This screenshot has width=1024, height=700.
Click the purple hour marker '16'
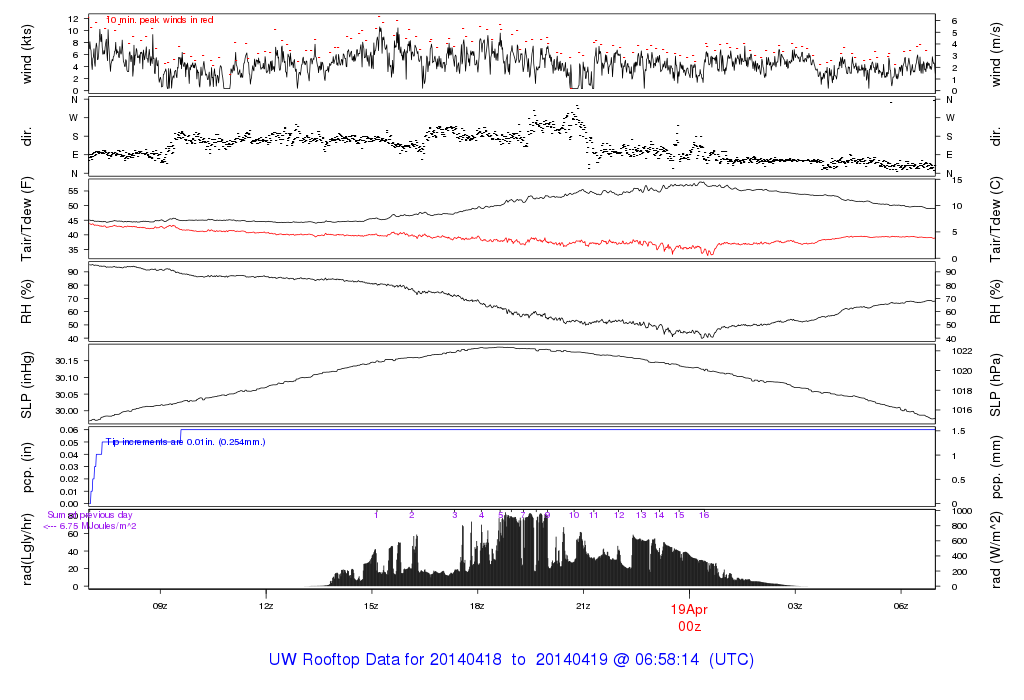[704, 515]
